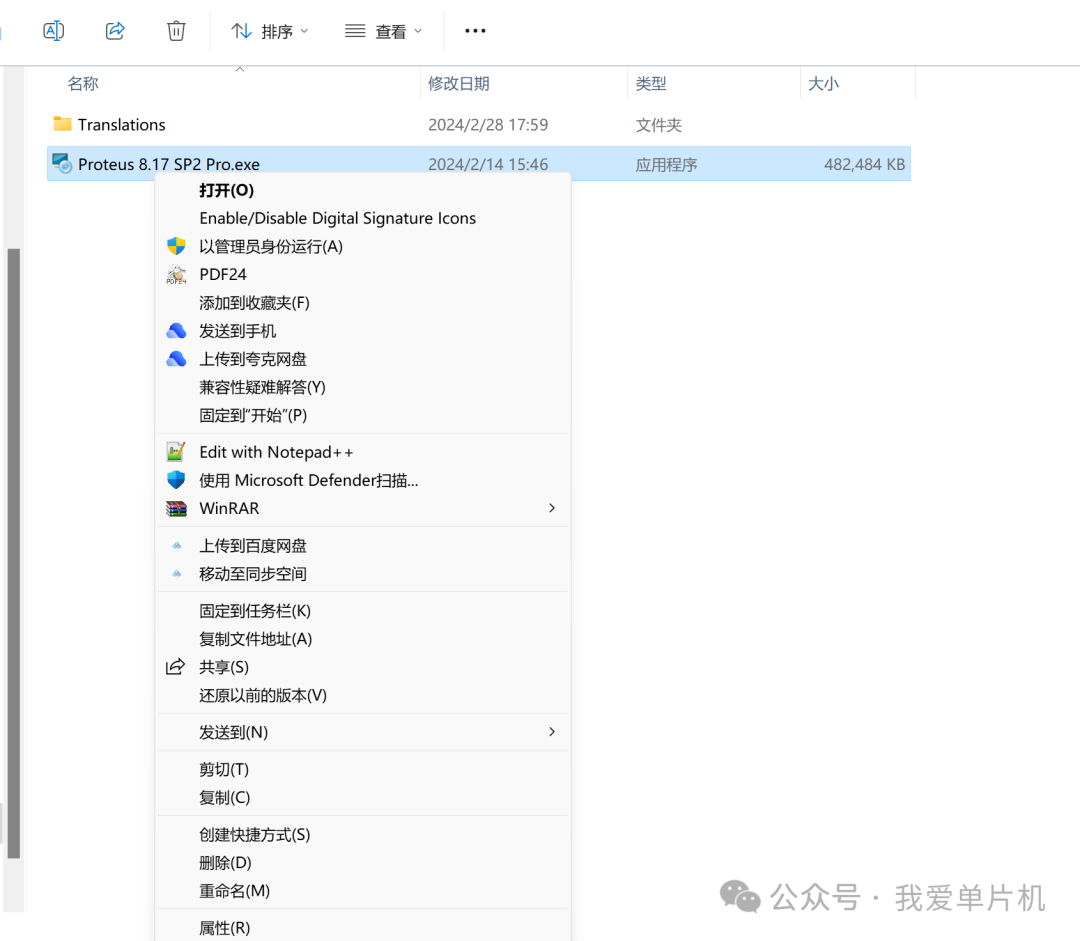The width and height of the screenshot is (1080, 941).
Task: Expand the WinRAR submenu arrow
Action: tap(552, 508)
